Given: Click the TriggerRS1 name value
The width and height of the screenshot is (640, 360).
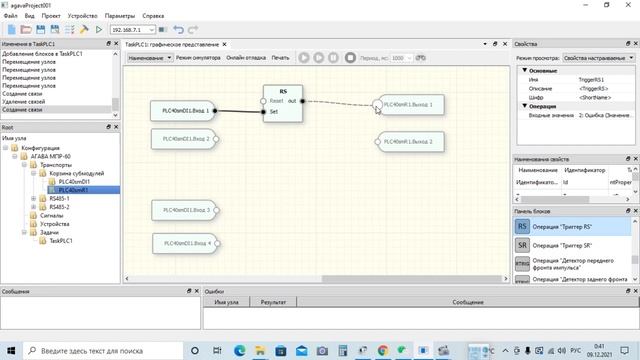Looking at the screenshot, I should (591, 80).
